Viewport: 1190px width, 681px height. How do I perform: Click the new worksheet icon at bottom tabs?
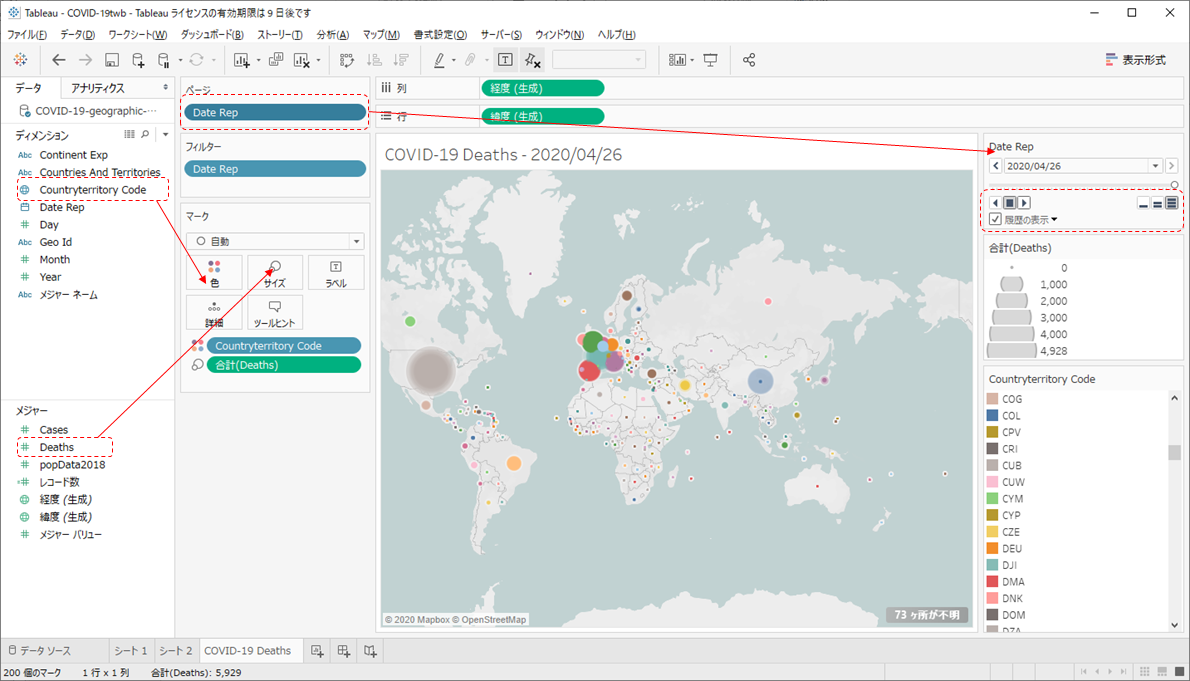click(x=317, y=651)
